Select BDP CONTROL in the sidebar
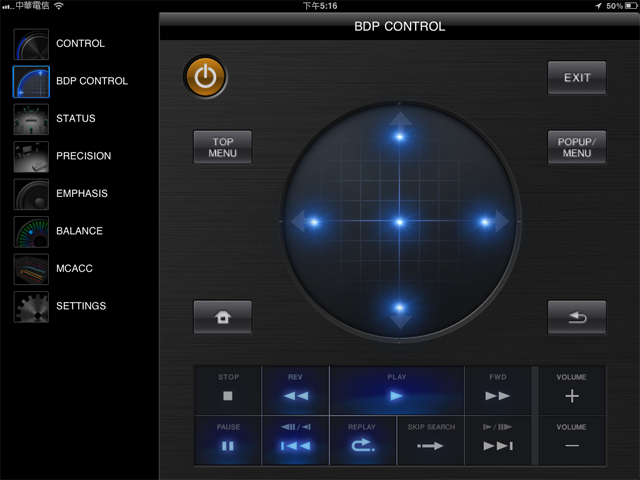The width and height of the screenshot is (640, 480). (80, 81)
